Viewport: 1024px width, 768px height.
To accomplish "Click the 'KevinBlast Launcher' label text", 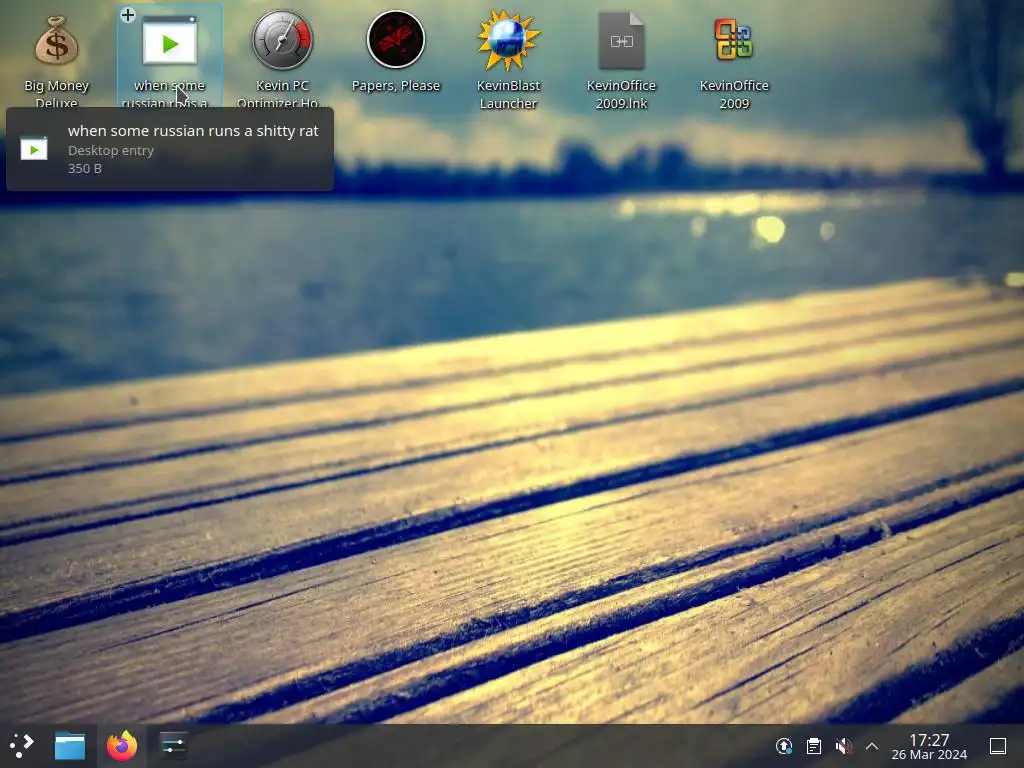I will pos(508,94).
